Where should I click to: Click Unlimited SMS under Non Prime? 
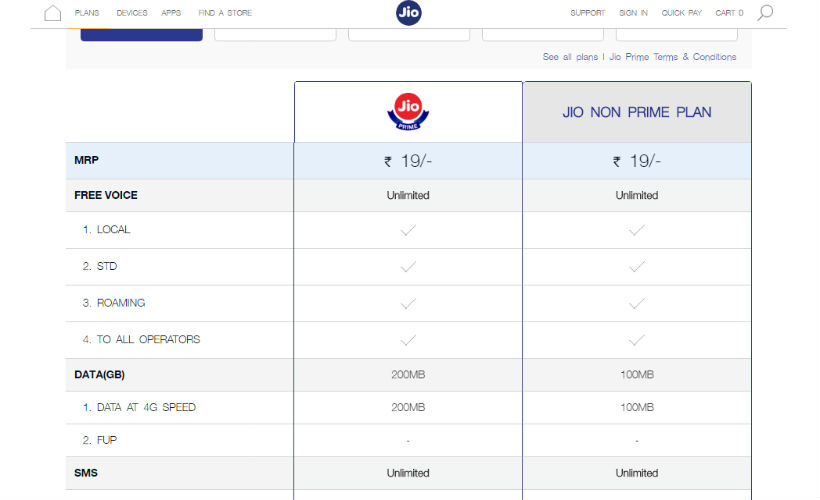[x=636, y=473]
